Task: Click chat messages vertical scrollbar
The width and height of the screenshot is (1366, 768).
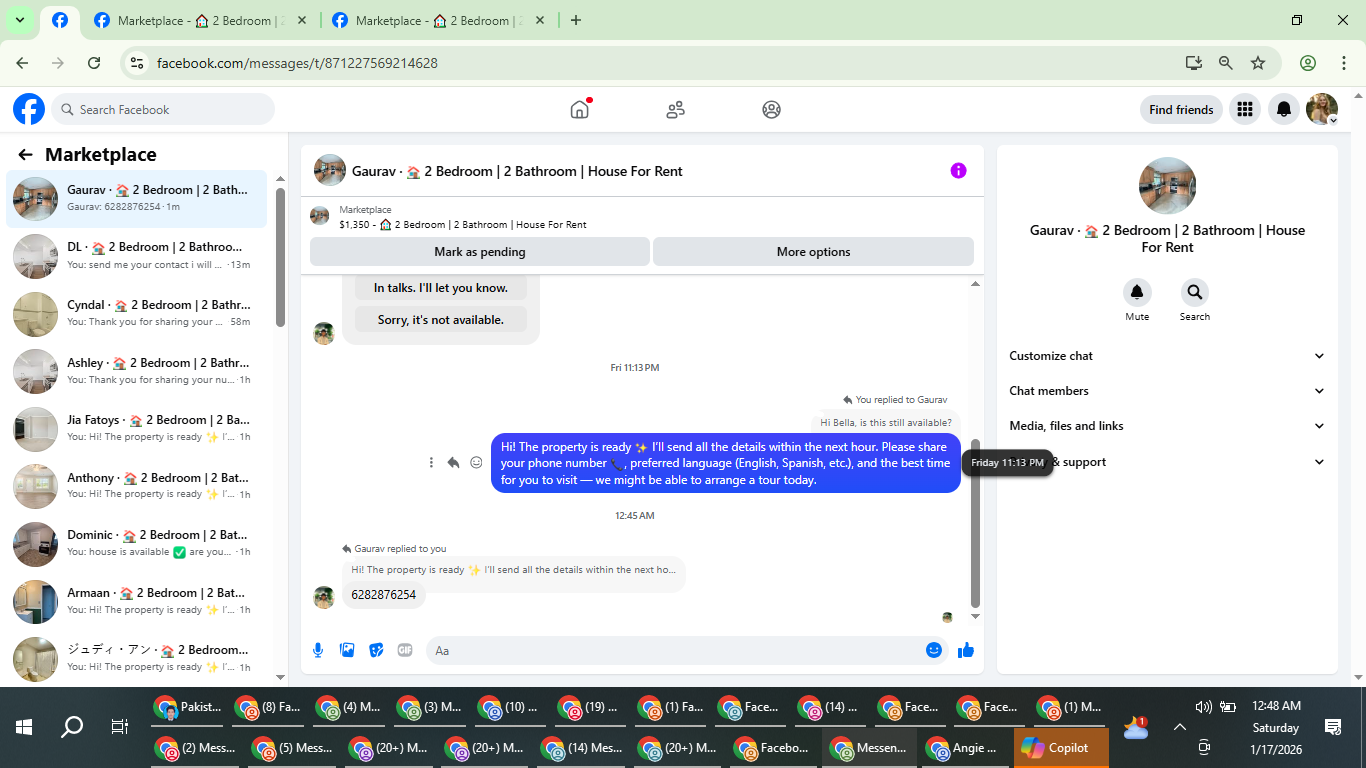Action: (976, 524)
